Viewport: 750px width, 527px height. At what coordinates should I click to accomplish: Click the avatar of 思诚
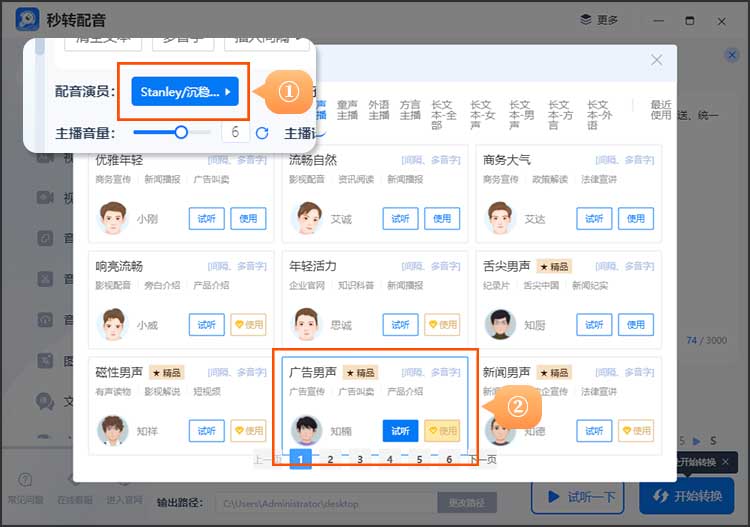pos(307,324)
